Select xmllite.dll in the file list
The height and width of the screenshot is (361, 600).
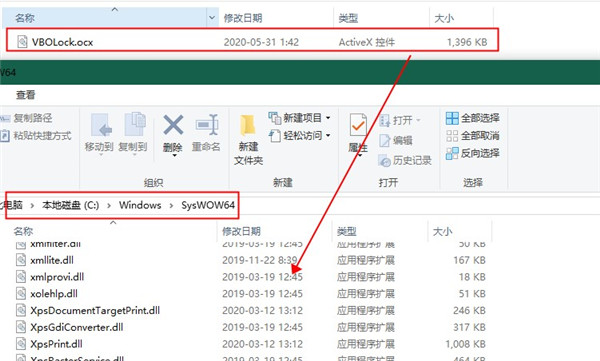tap(52, 260)
